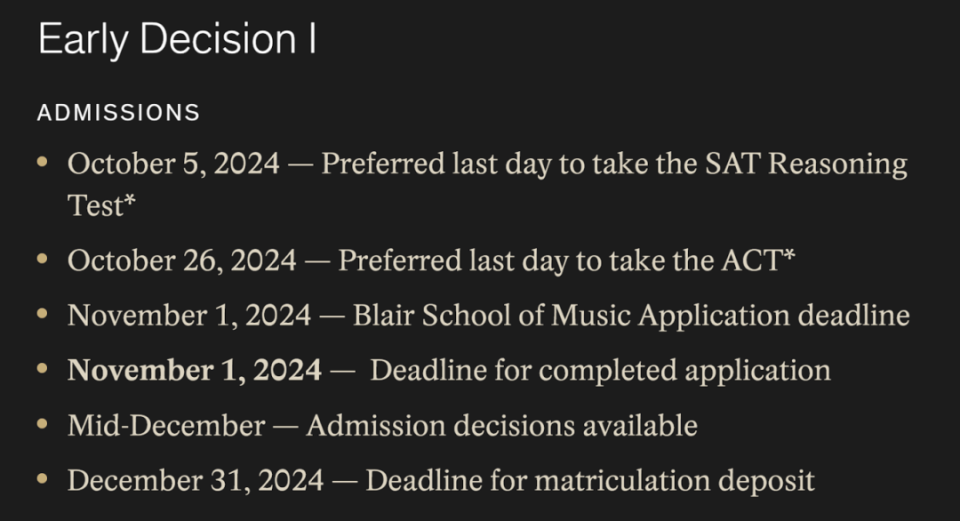Click "Deadline for matriculation deposit" text
Viewport: 960px width, 521px height.
pyautogui.click(x=590, y=480)
